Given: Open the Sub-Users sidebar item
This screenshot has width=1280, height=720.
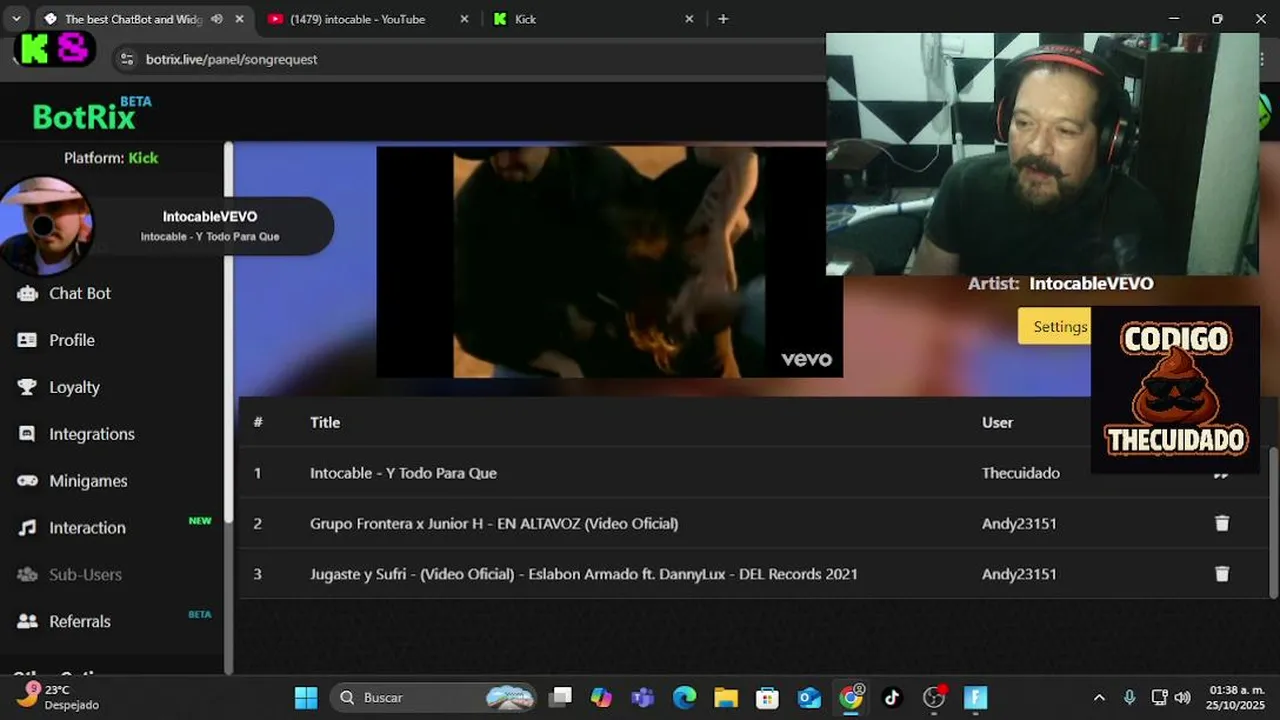Looking at the screenshot, I should (85, 575).
